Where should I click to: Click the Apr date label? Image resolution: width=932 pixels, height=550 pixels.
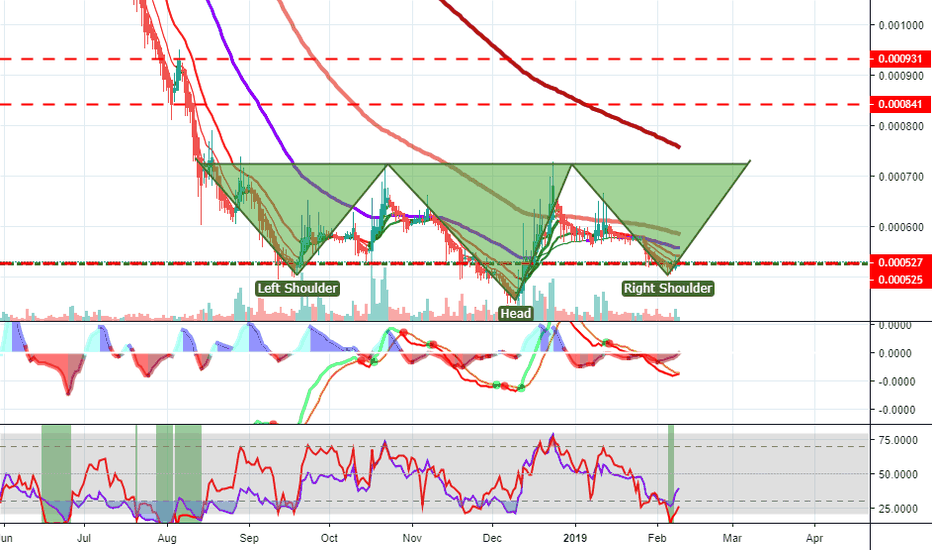point(814,538)
